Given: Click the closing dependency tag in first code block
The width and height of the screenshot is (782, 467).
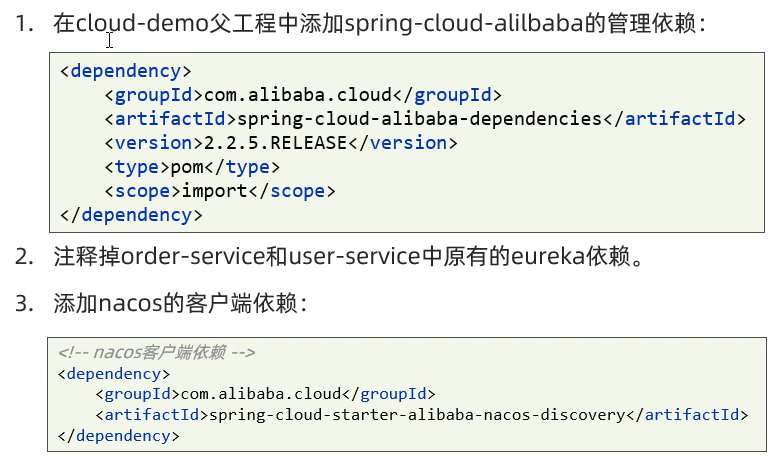Looking at the screenshot, I should click(x=131, y=215).
